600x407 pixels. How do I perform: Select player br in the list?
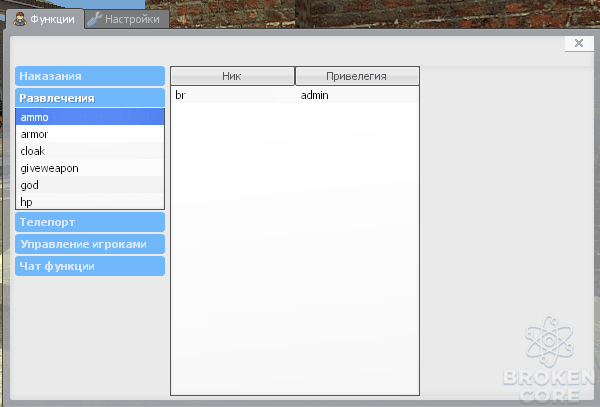click(x=295, y=95)
